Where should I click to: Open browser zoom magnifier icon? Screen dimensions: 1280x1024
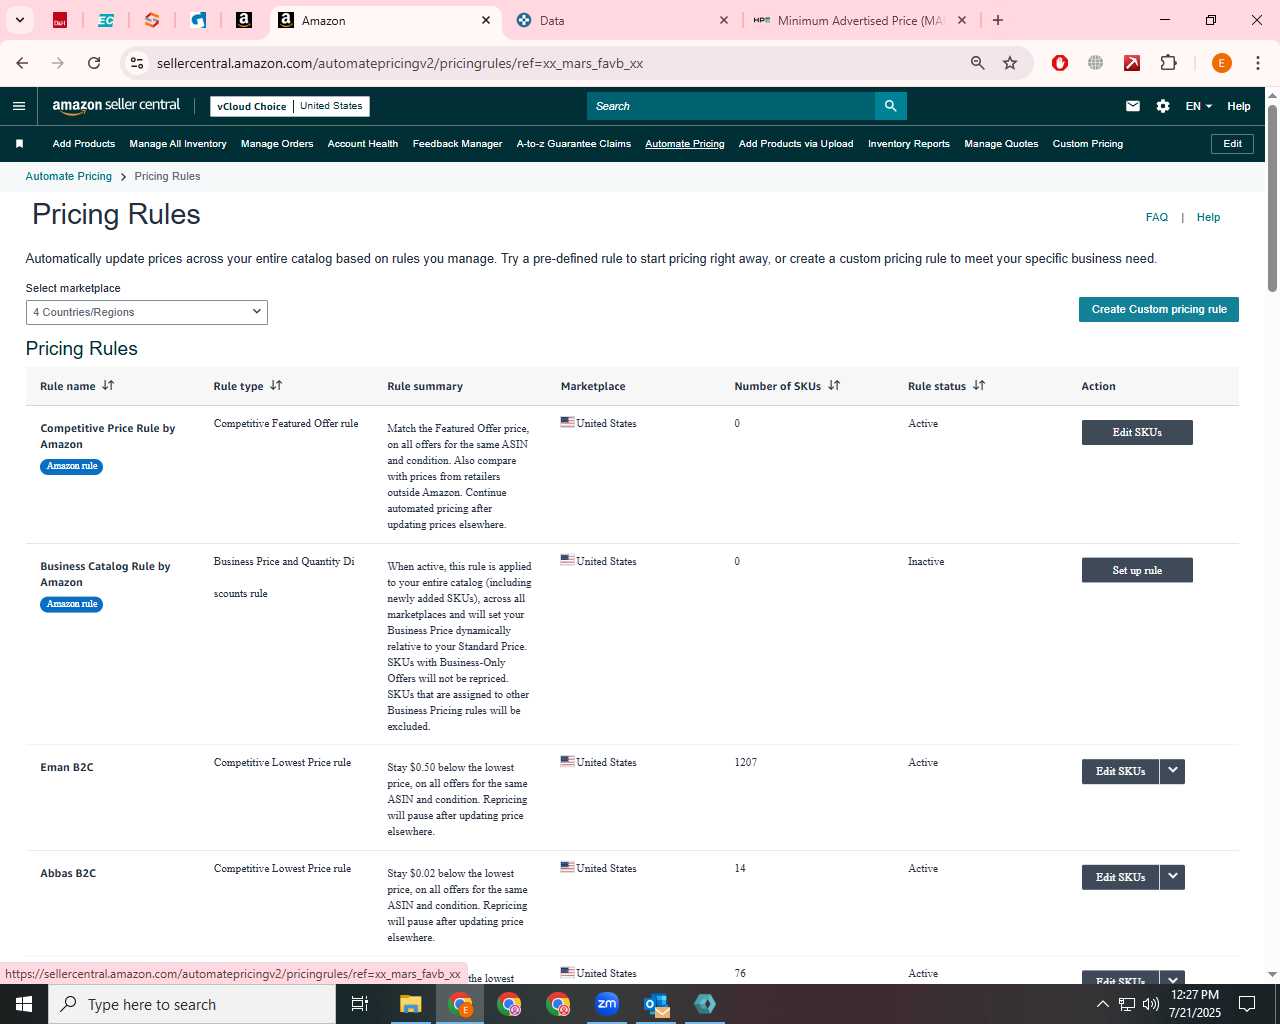978,63
